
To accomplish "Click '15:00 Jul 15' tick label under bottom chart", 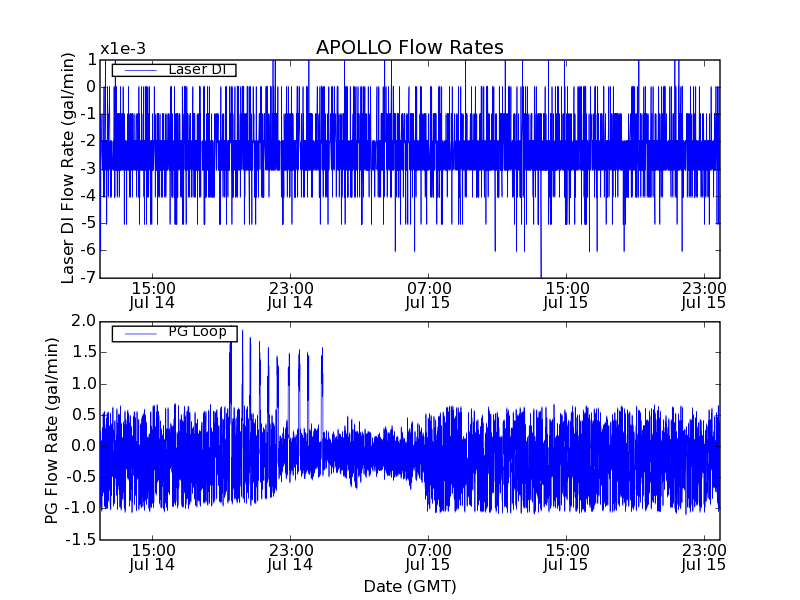I will (566, 558).
